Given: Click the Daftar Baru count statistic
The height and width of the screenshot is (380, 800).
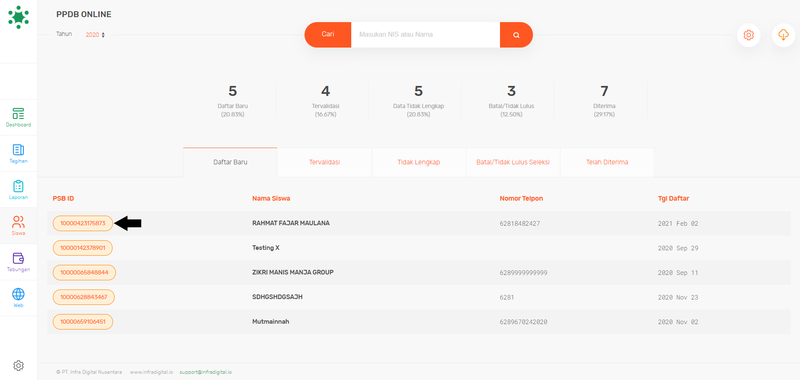Looking at the screenshot, I should point(233,101).
